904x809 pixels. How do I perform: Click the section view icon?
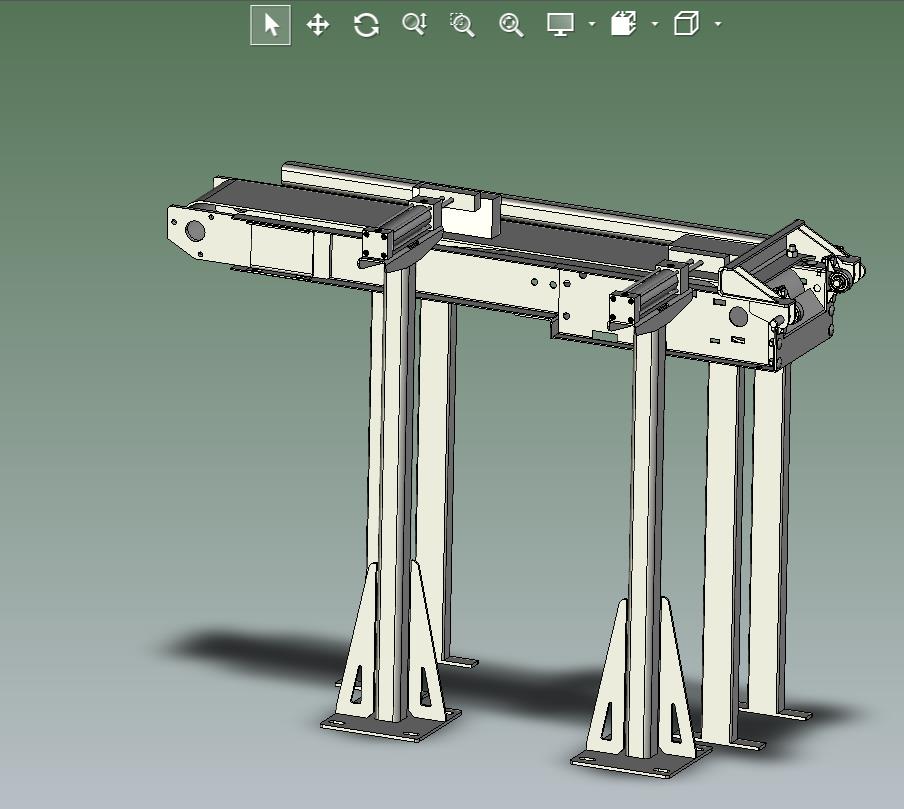click(624, 24)
